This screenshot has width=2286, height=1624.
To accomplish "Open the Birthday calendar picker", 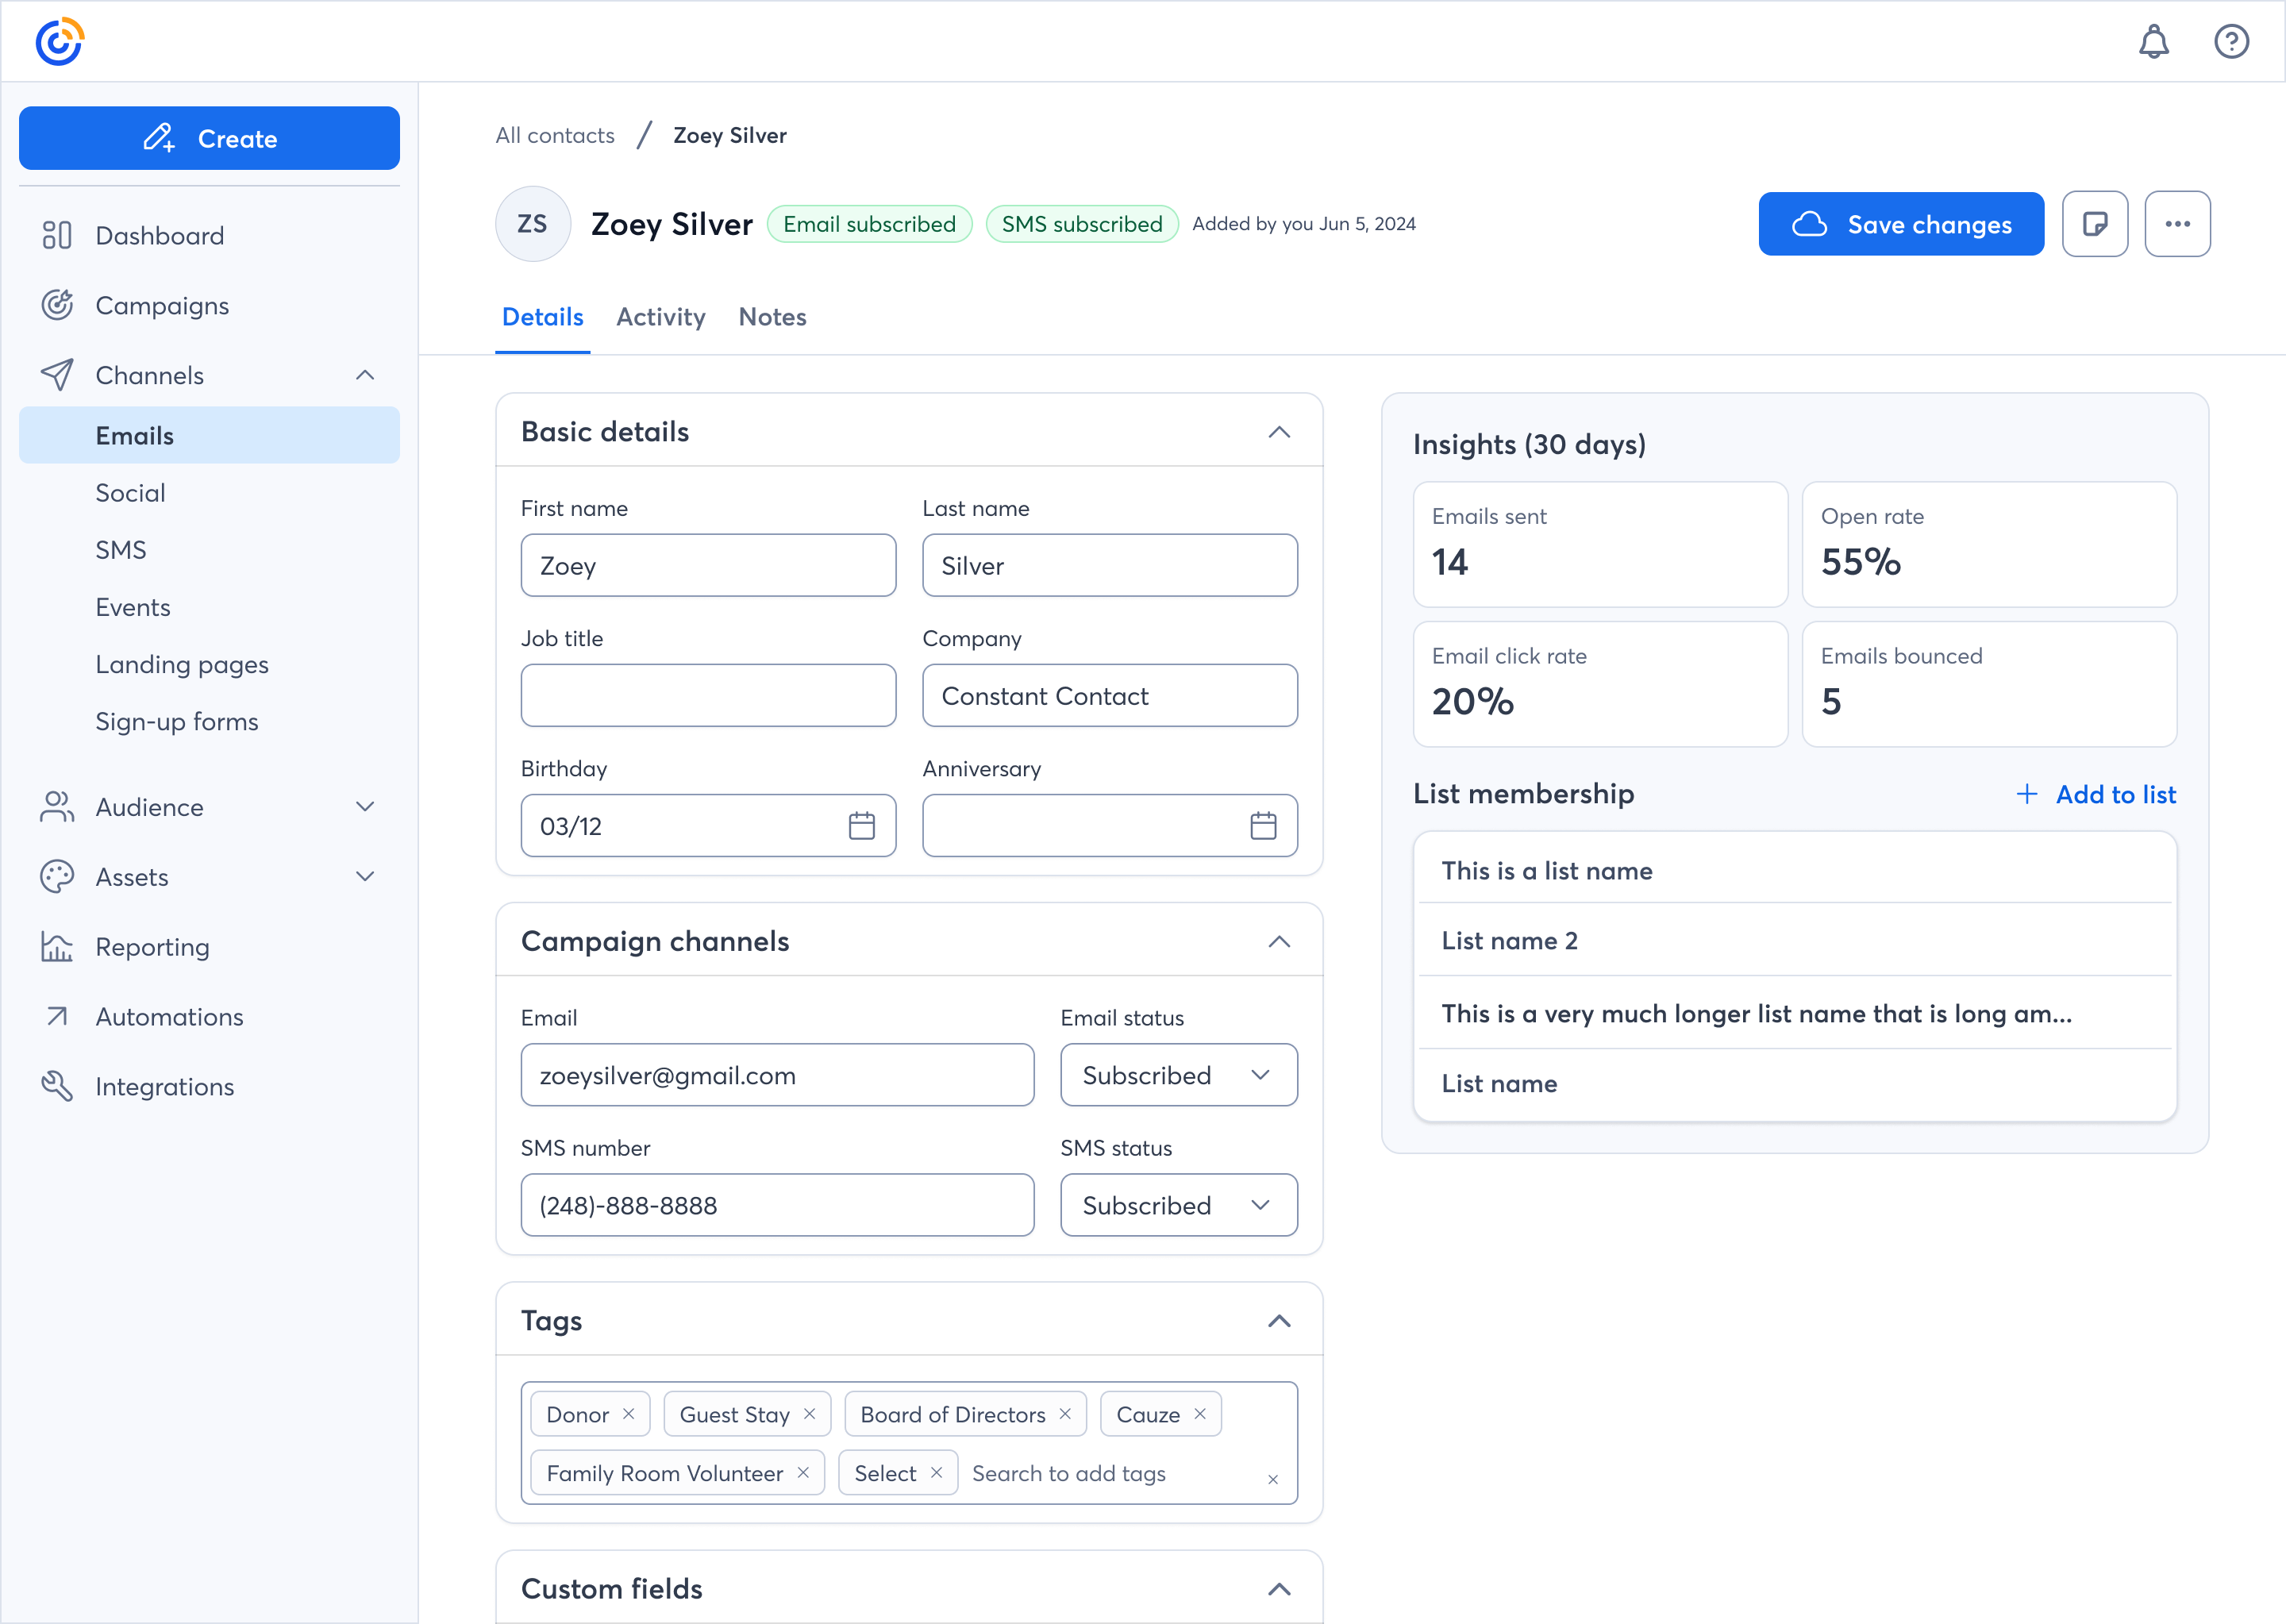I will [x=861, y=826].
